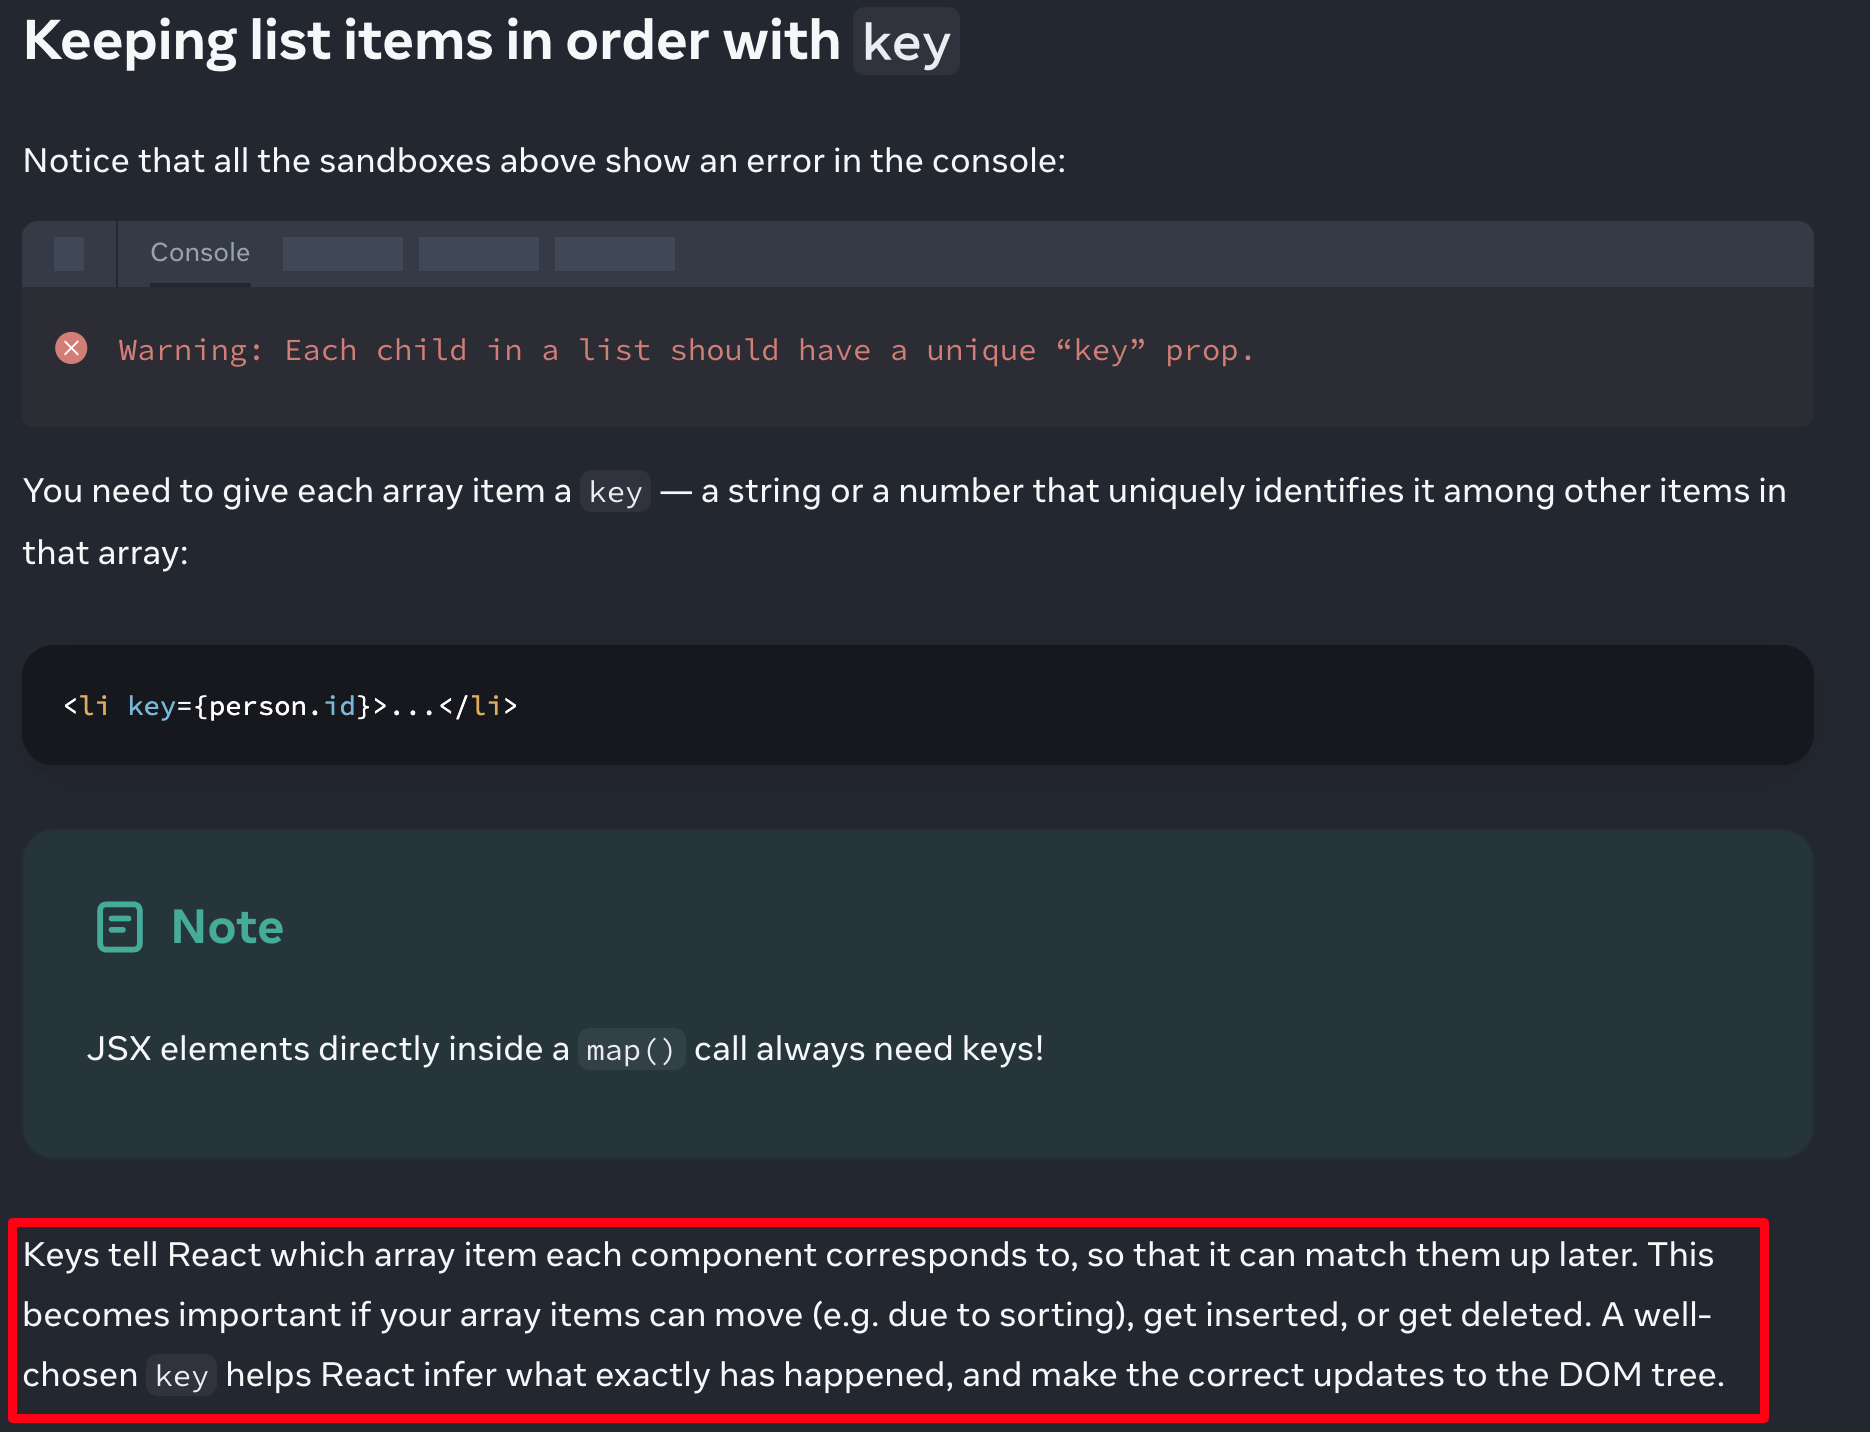
Task: Click inline key code after 'array item a'
Action: pyautogui.click(x=616, y=492)
